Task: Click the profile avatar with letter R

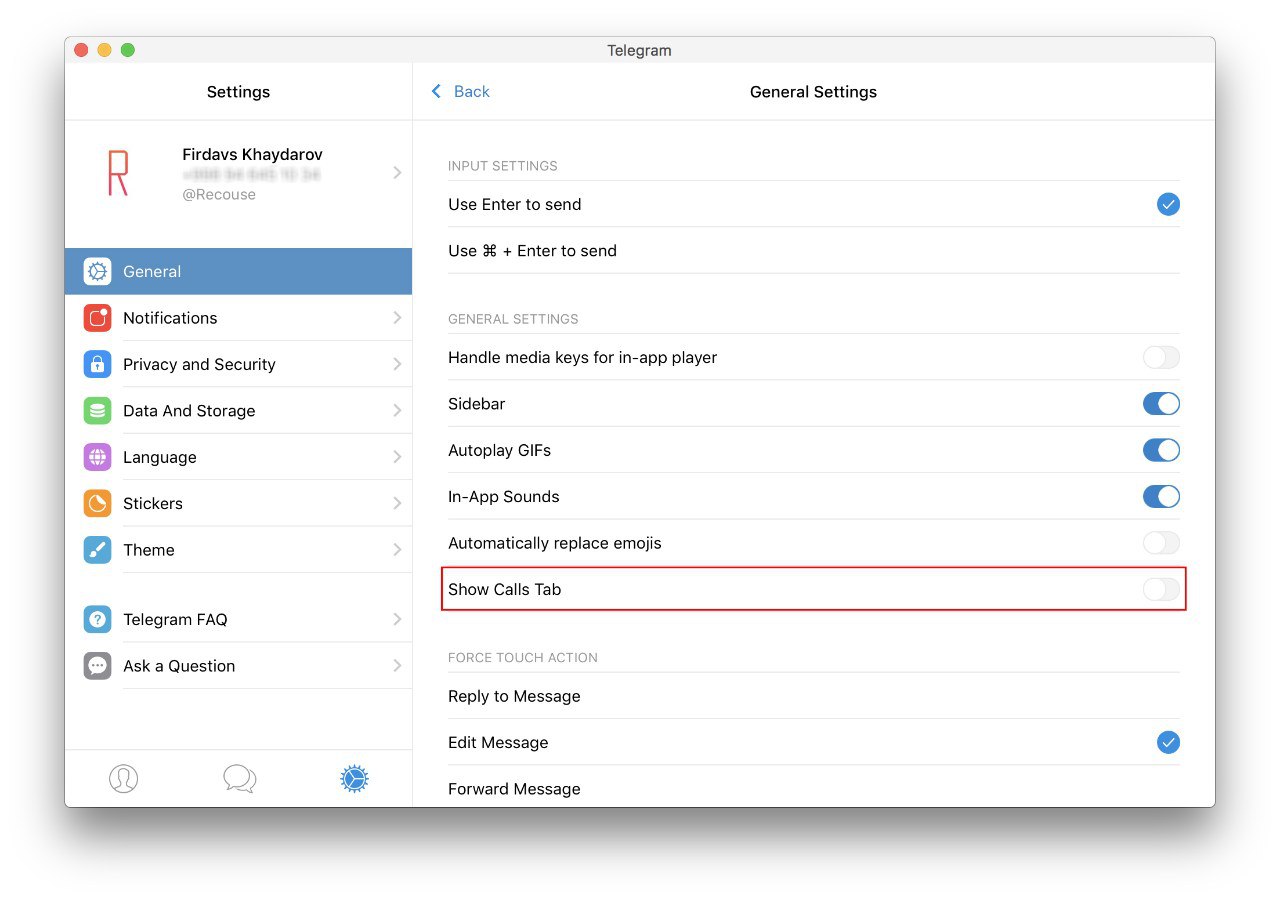Action: (118, 173)
